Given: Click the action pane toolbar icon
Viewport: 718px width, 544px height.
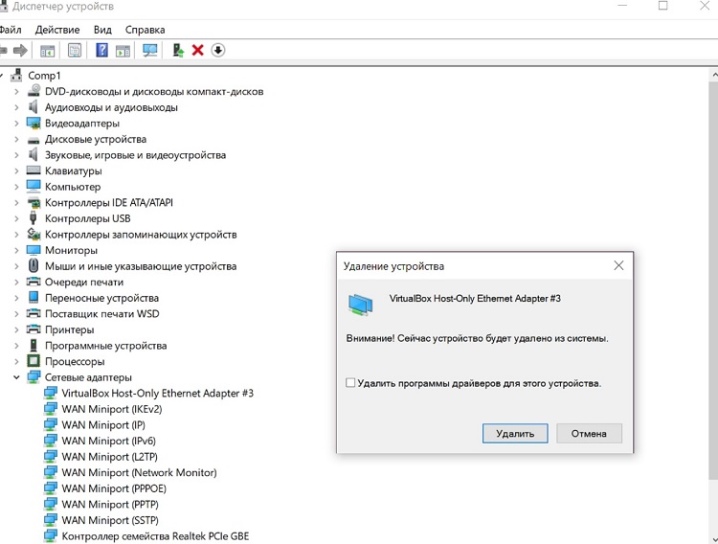Looking at the screenshot, I should [x=123, y=50].
